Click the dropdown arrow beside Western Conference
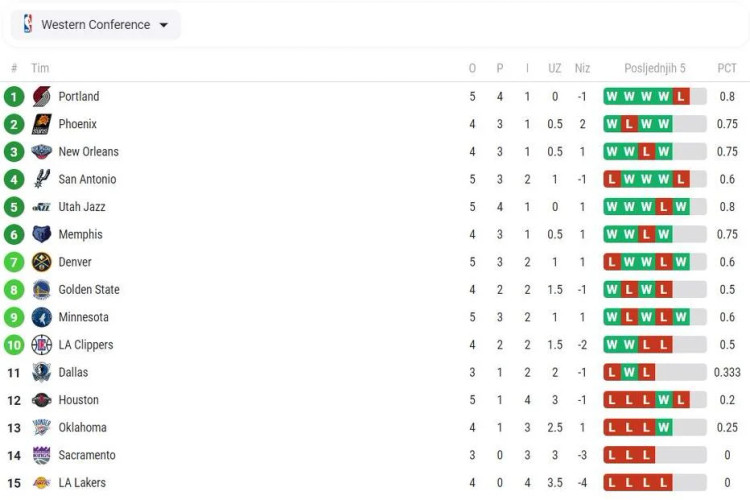Image resolution: width=750 pixels, height=500 pixels. [164, 25]
